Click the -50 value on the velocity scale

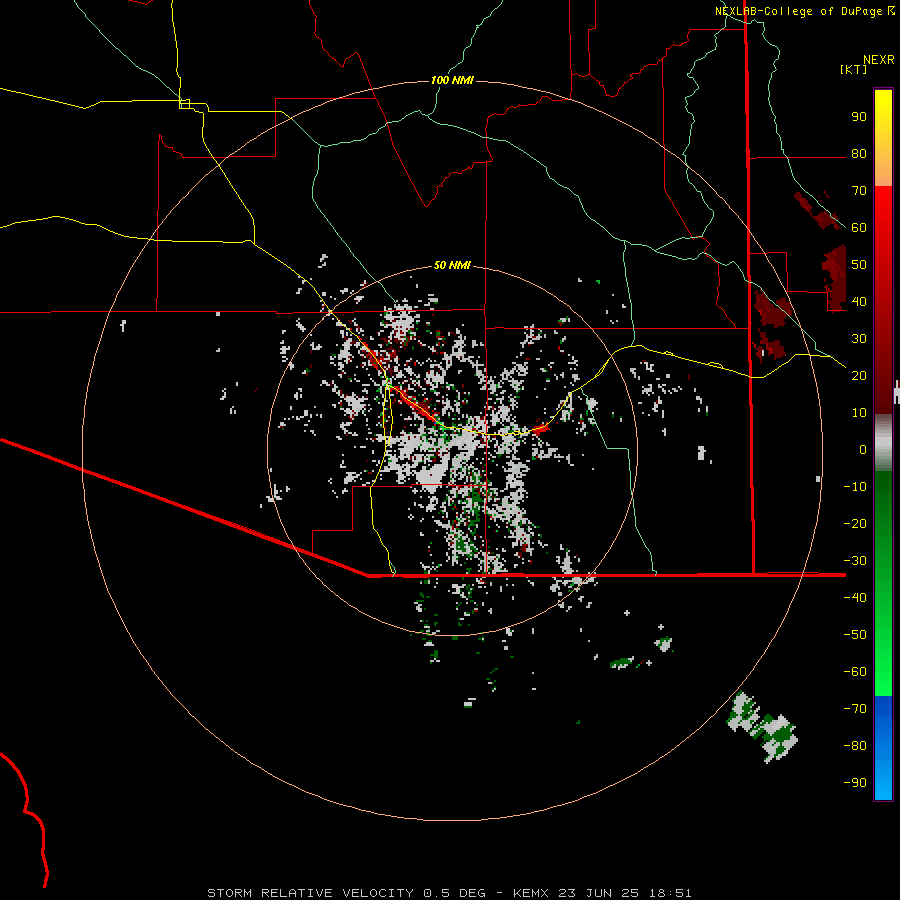[x=855, y=635]
